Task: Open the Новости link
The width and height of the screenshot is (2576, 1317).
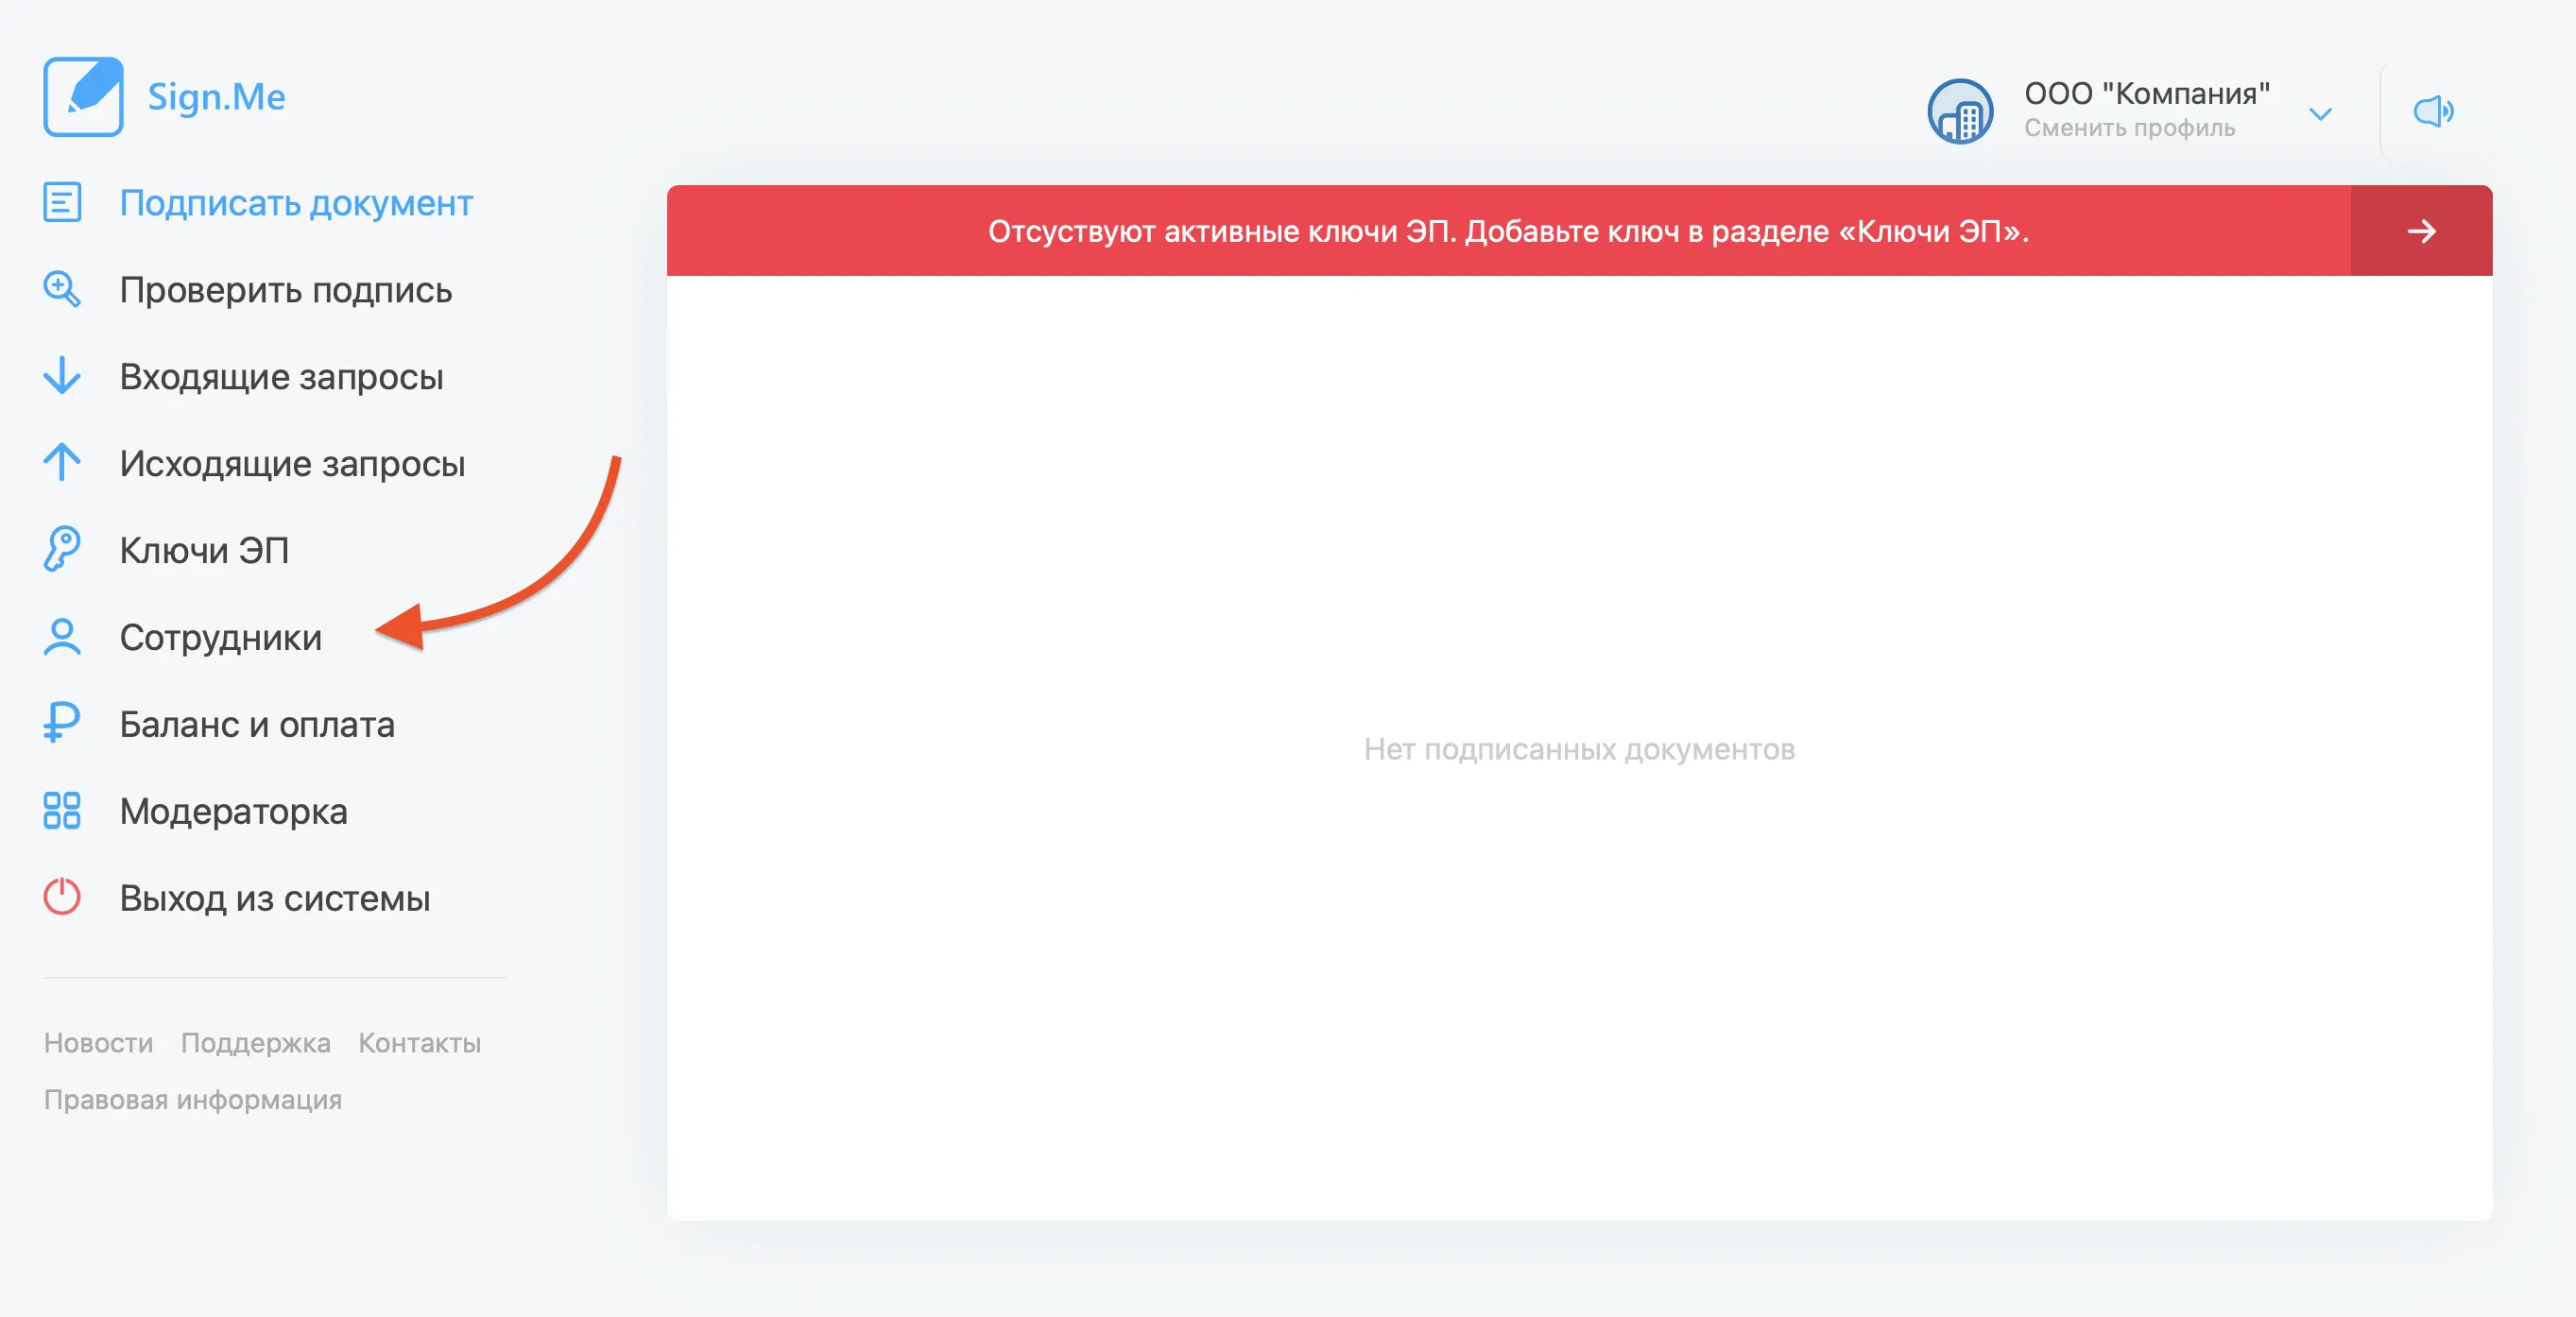Action: point(98,1043)
